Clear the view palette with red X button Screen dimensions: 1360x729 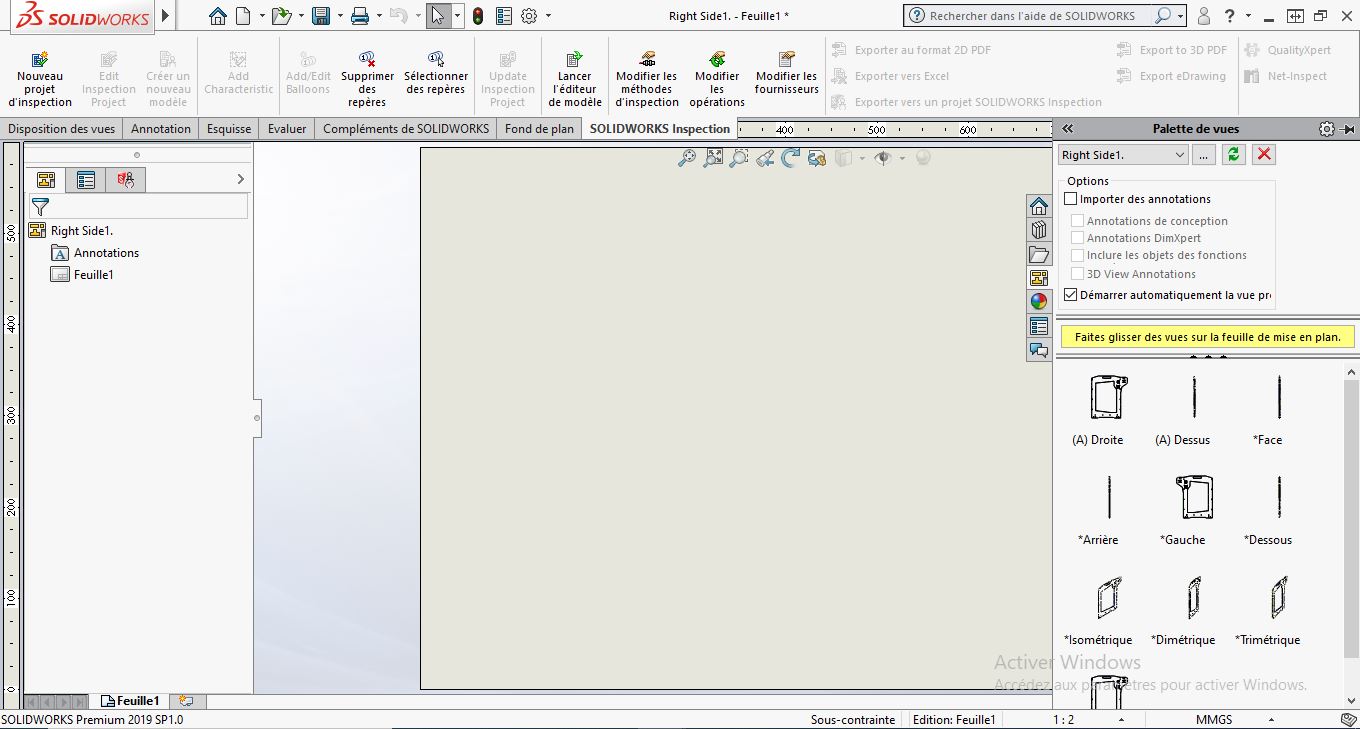(1264, 155)
